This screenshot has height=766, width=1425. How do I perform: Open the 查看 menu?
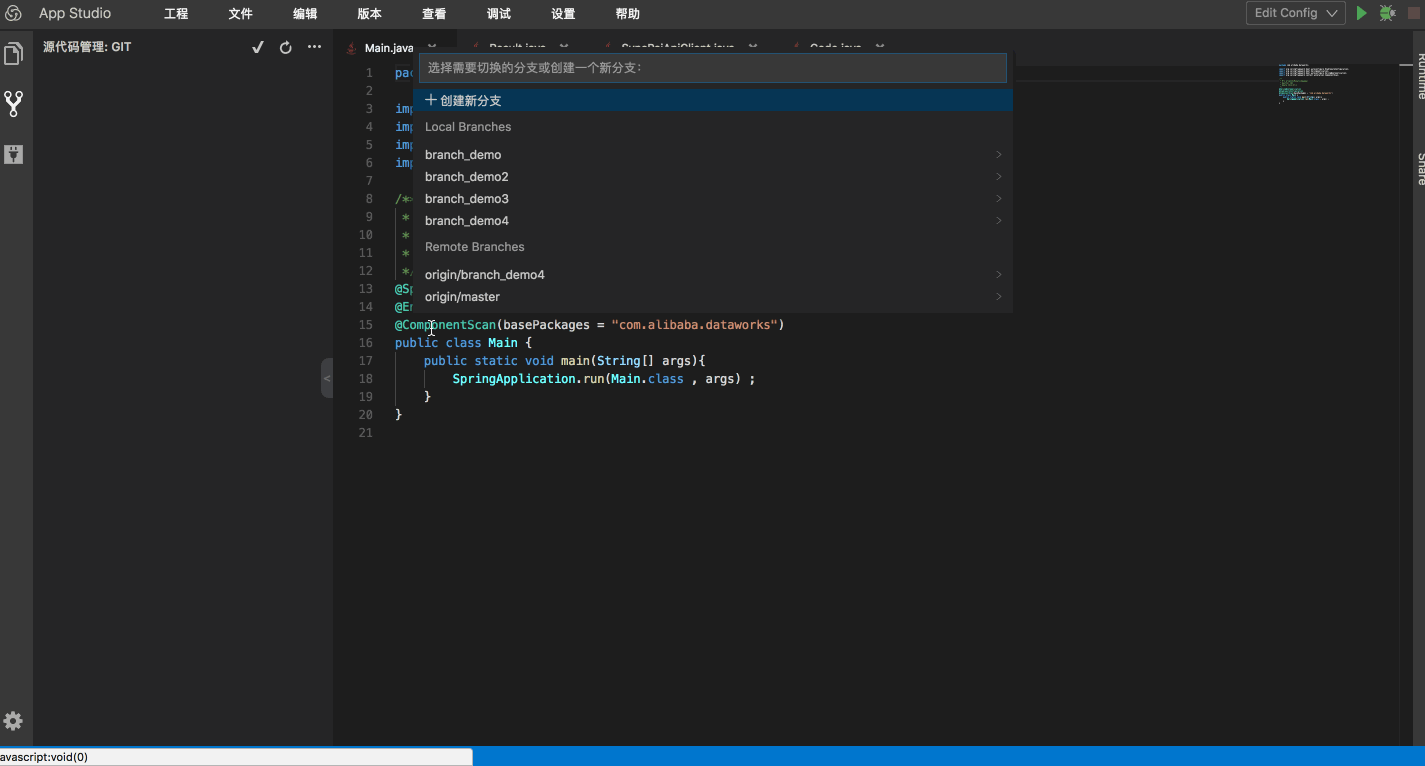pyautogui.click(x=434, y=14)
